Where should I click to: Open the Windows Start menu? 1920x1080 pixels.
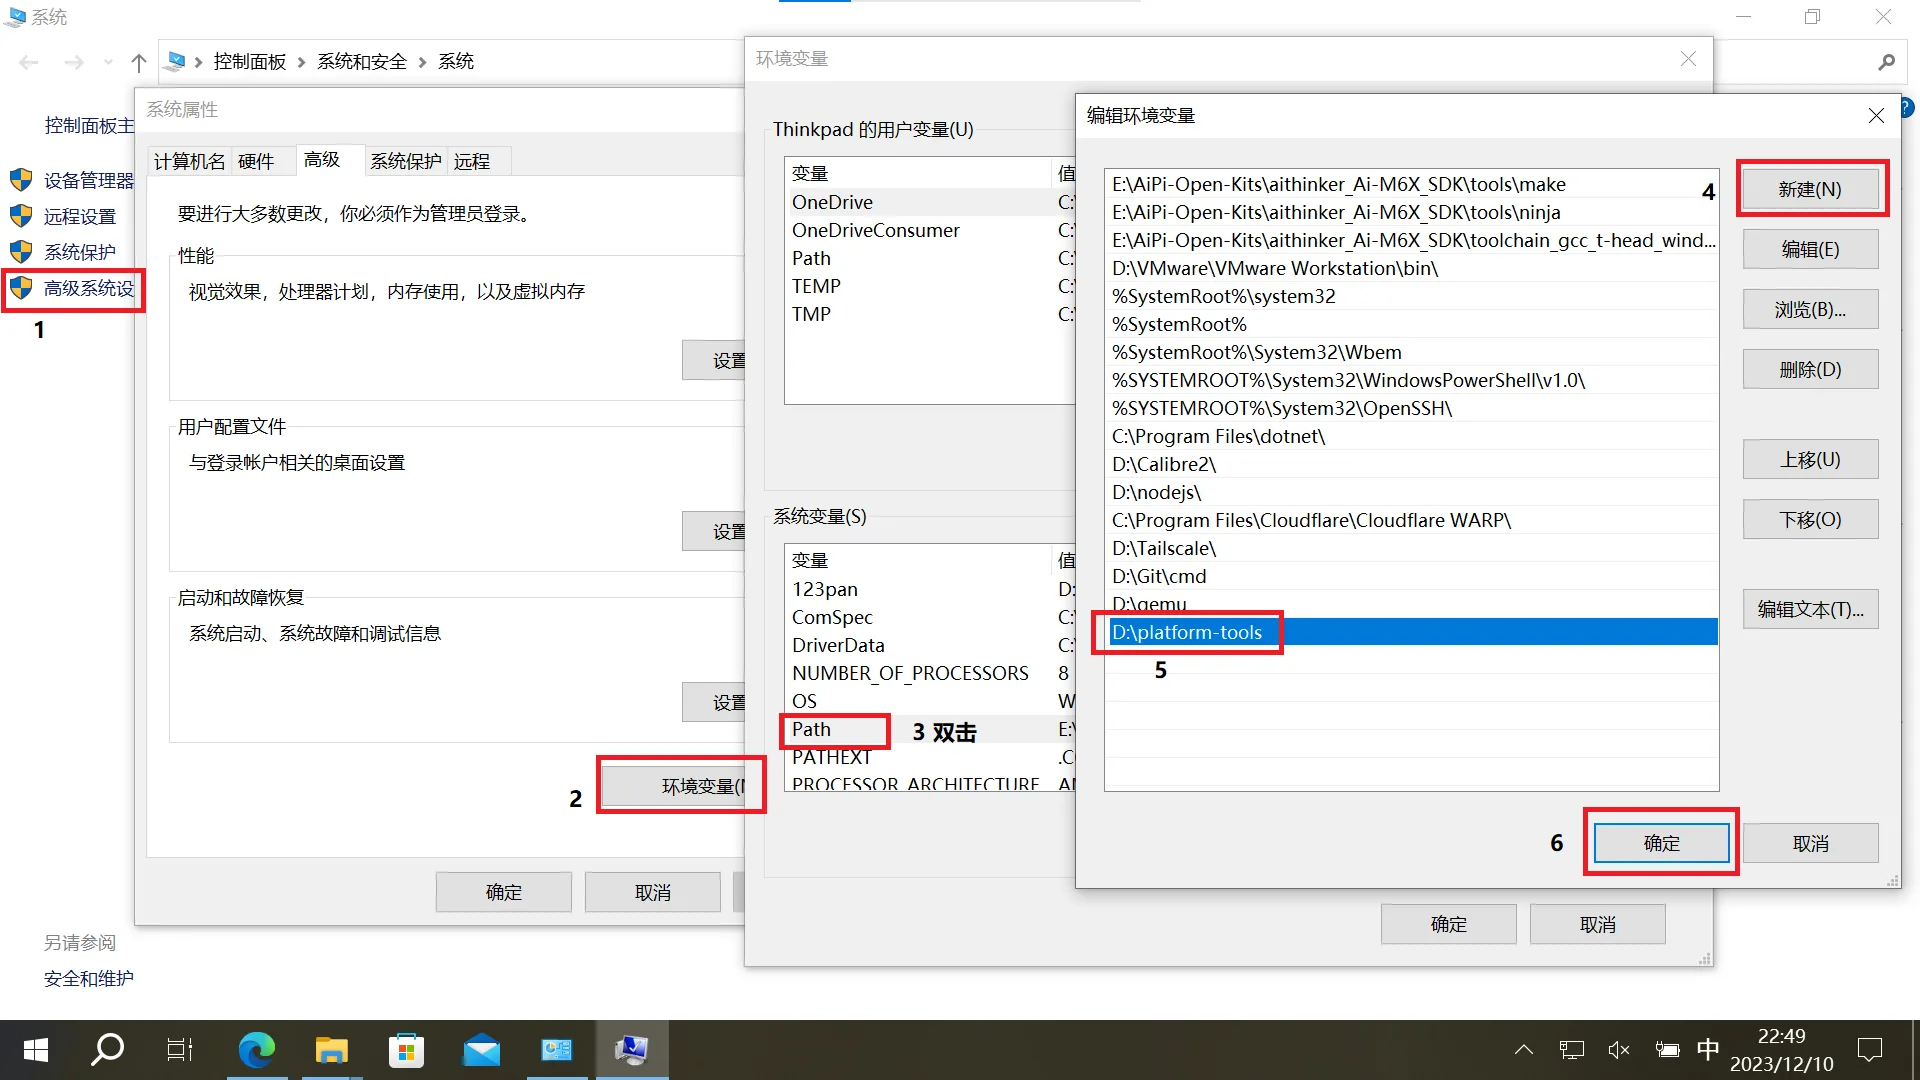click(36, 1050)
